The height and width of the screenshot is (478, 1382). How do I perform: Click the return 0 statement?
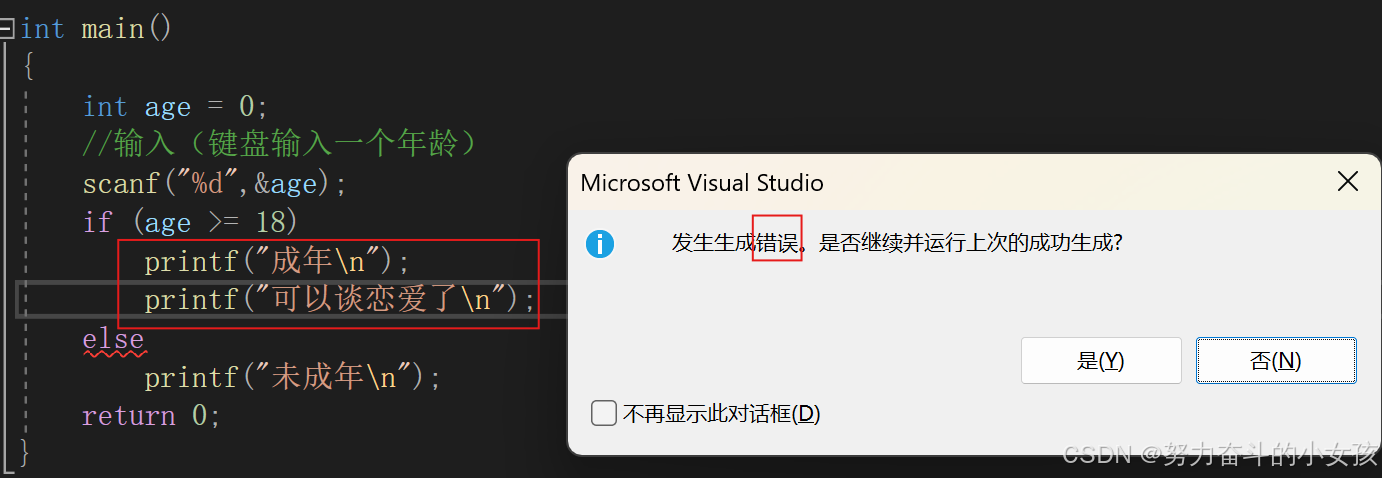[151, 416]
